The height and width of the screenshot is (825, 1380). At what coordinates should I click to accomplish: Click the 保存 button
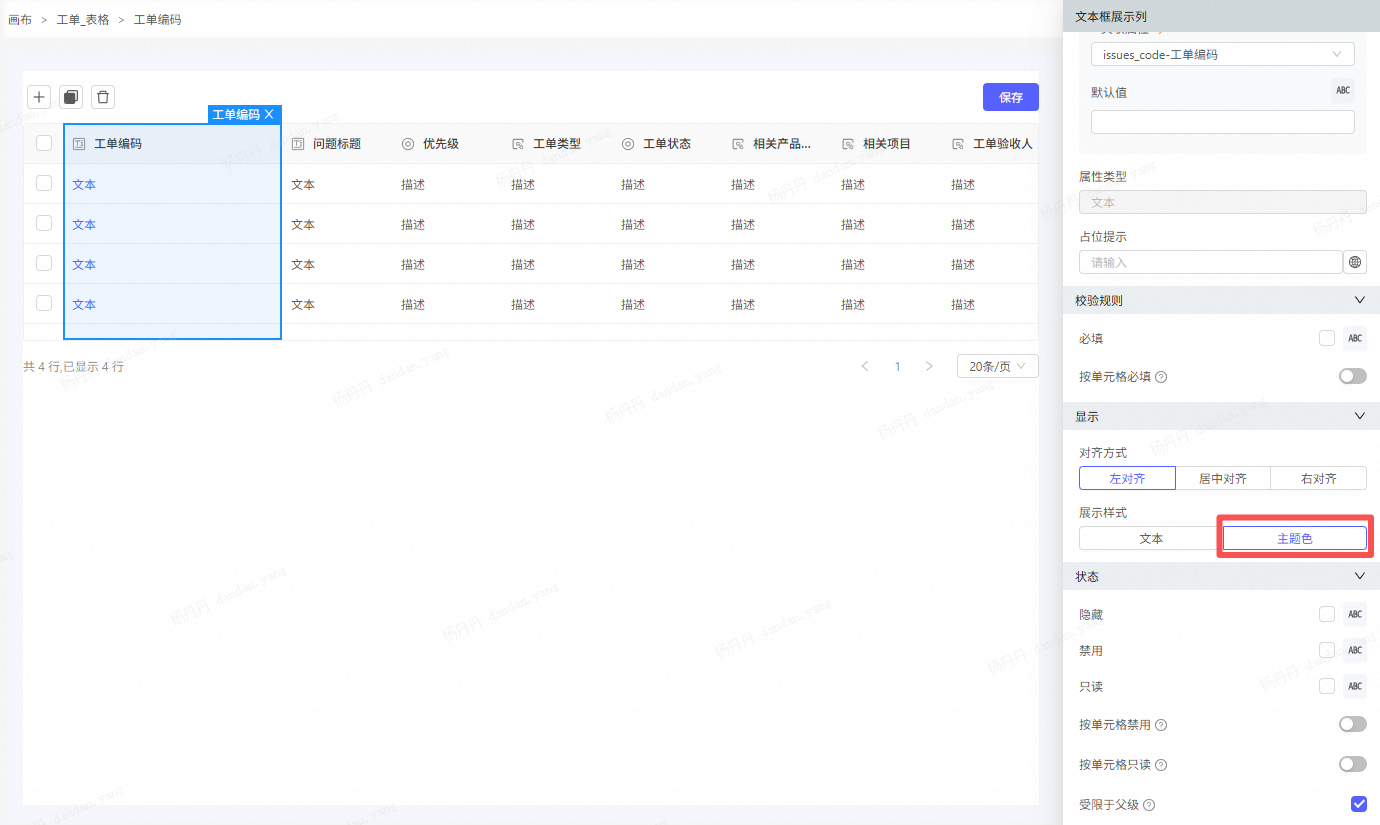pyautogui.click(x=1010, y=97)
